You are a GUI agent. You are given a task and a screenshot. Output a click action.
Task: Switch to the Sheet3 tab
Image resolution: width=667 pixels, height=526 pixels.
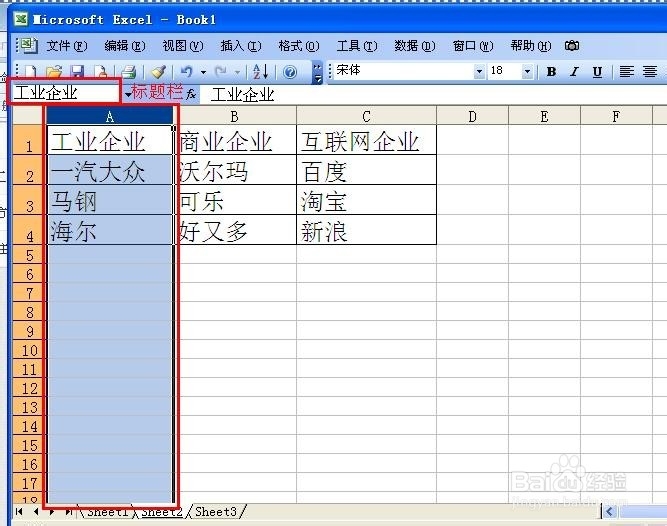pos(216,512)
